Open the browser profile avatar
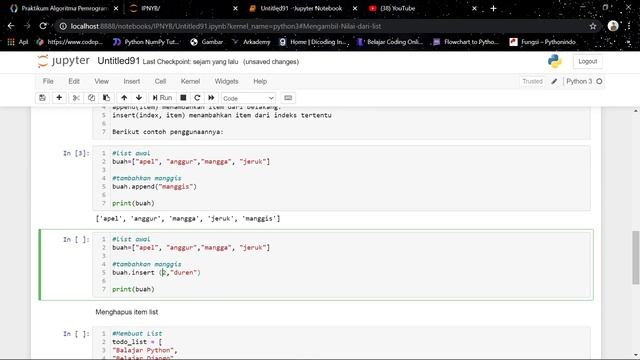 (x=613, y=26)
